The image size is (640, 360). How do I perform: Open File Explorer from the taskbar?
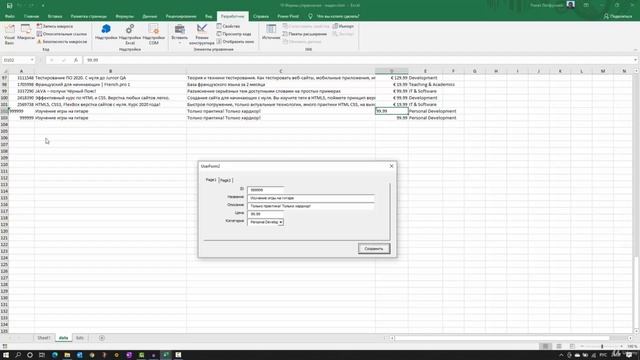pos(67,355)
